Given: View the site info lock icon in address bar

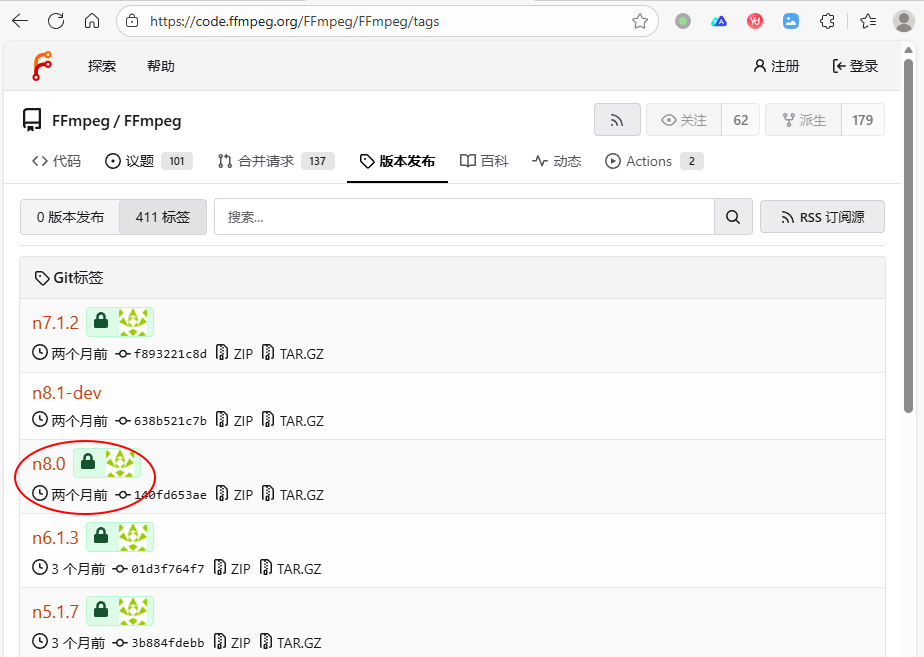Looking at the screenshot, I should (133, 21).
